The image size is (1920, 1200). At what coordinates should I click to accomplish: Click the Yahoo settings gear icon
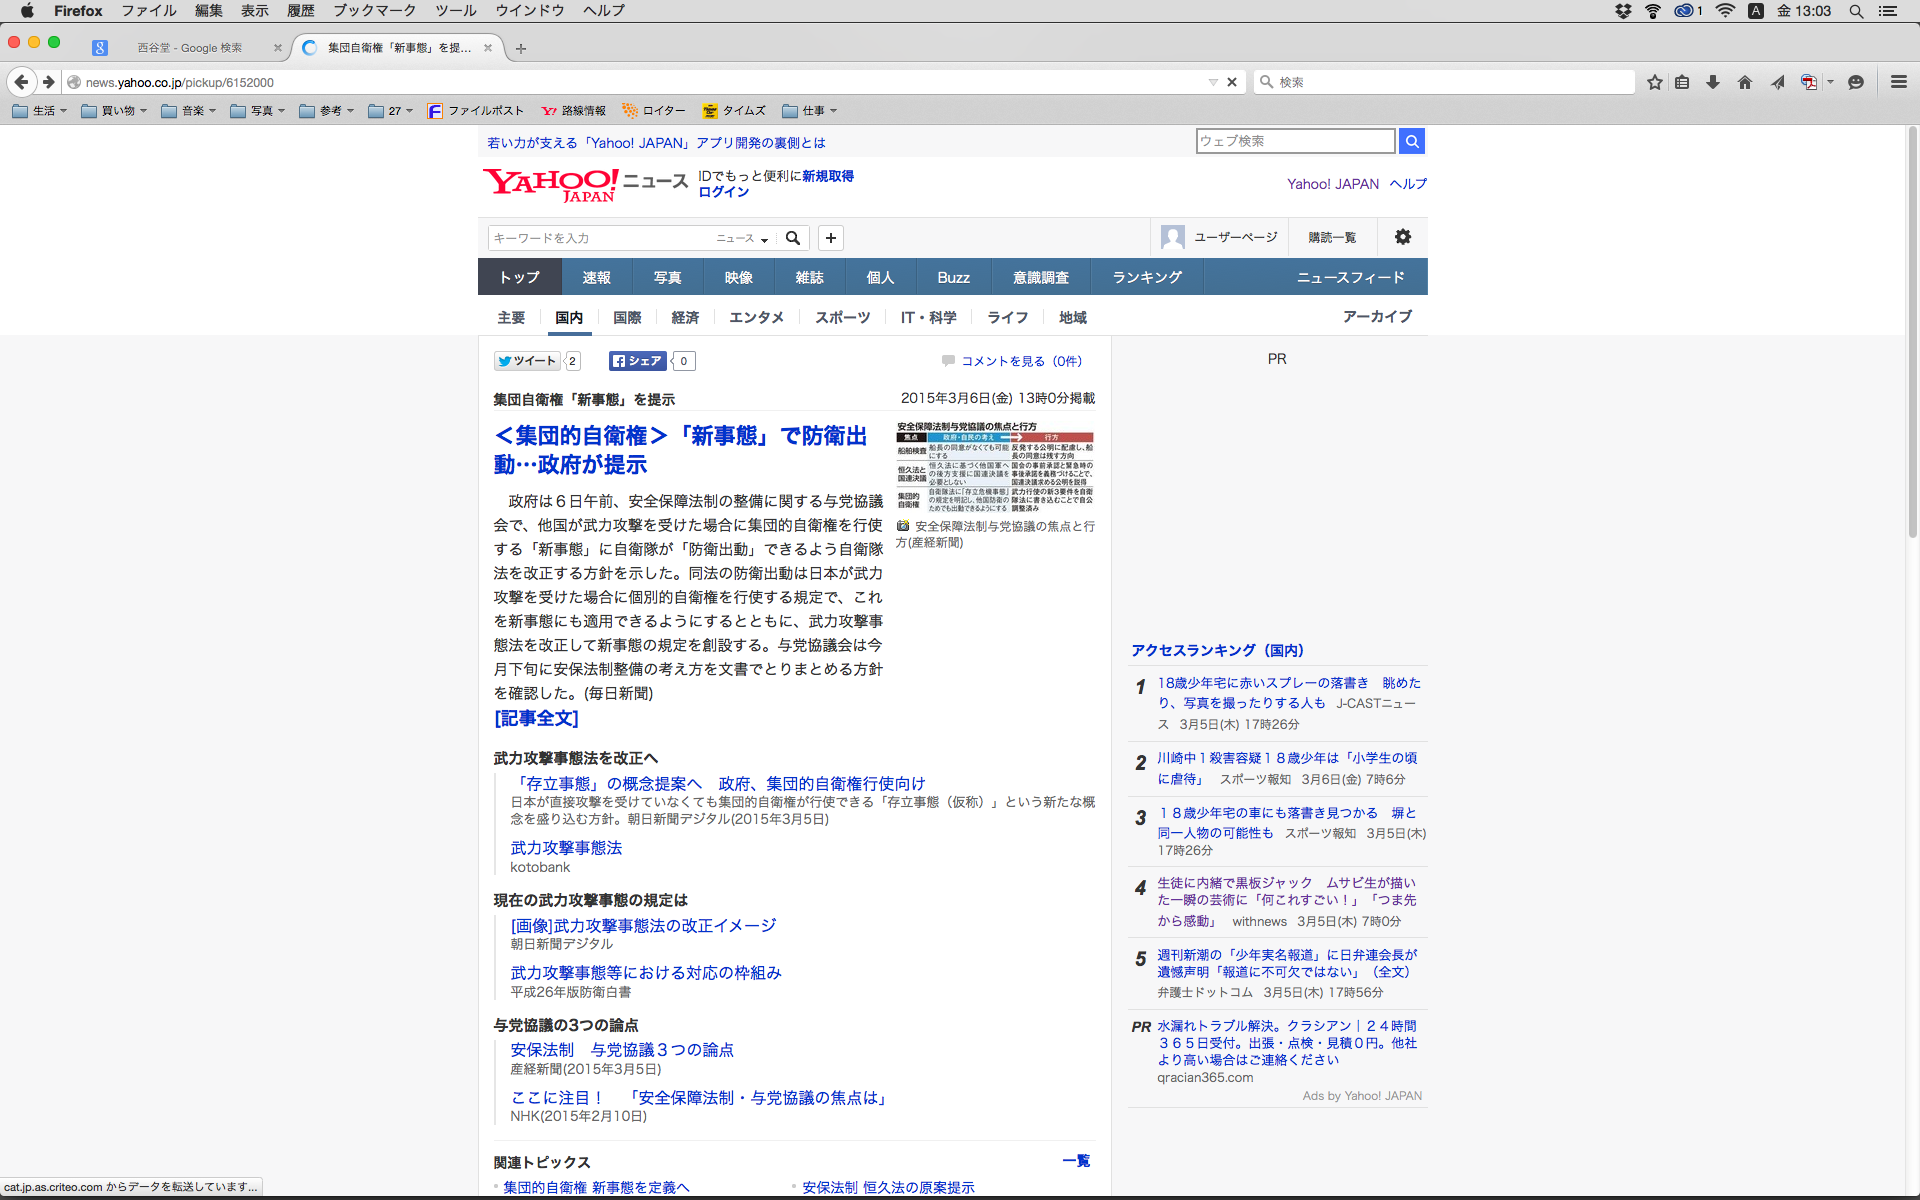1403,237
